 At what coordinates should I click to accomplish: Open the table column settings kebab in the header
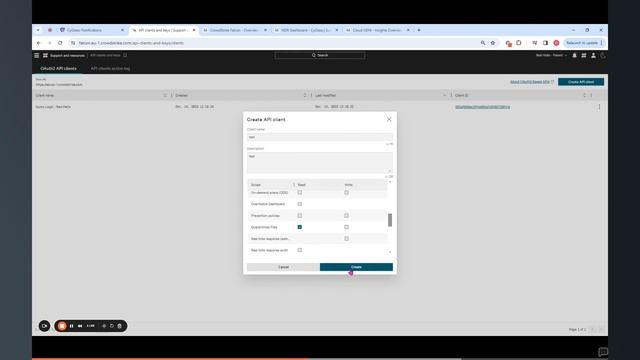coord(591,96)
